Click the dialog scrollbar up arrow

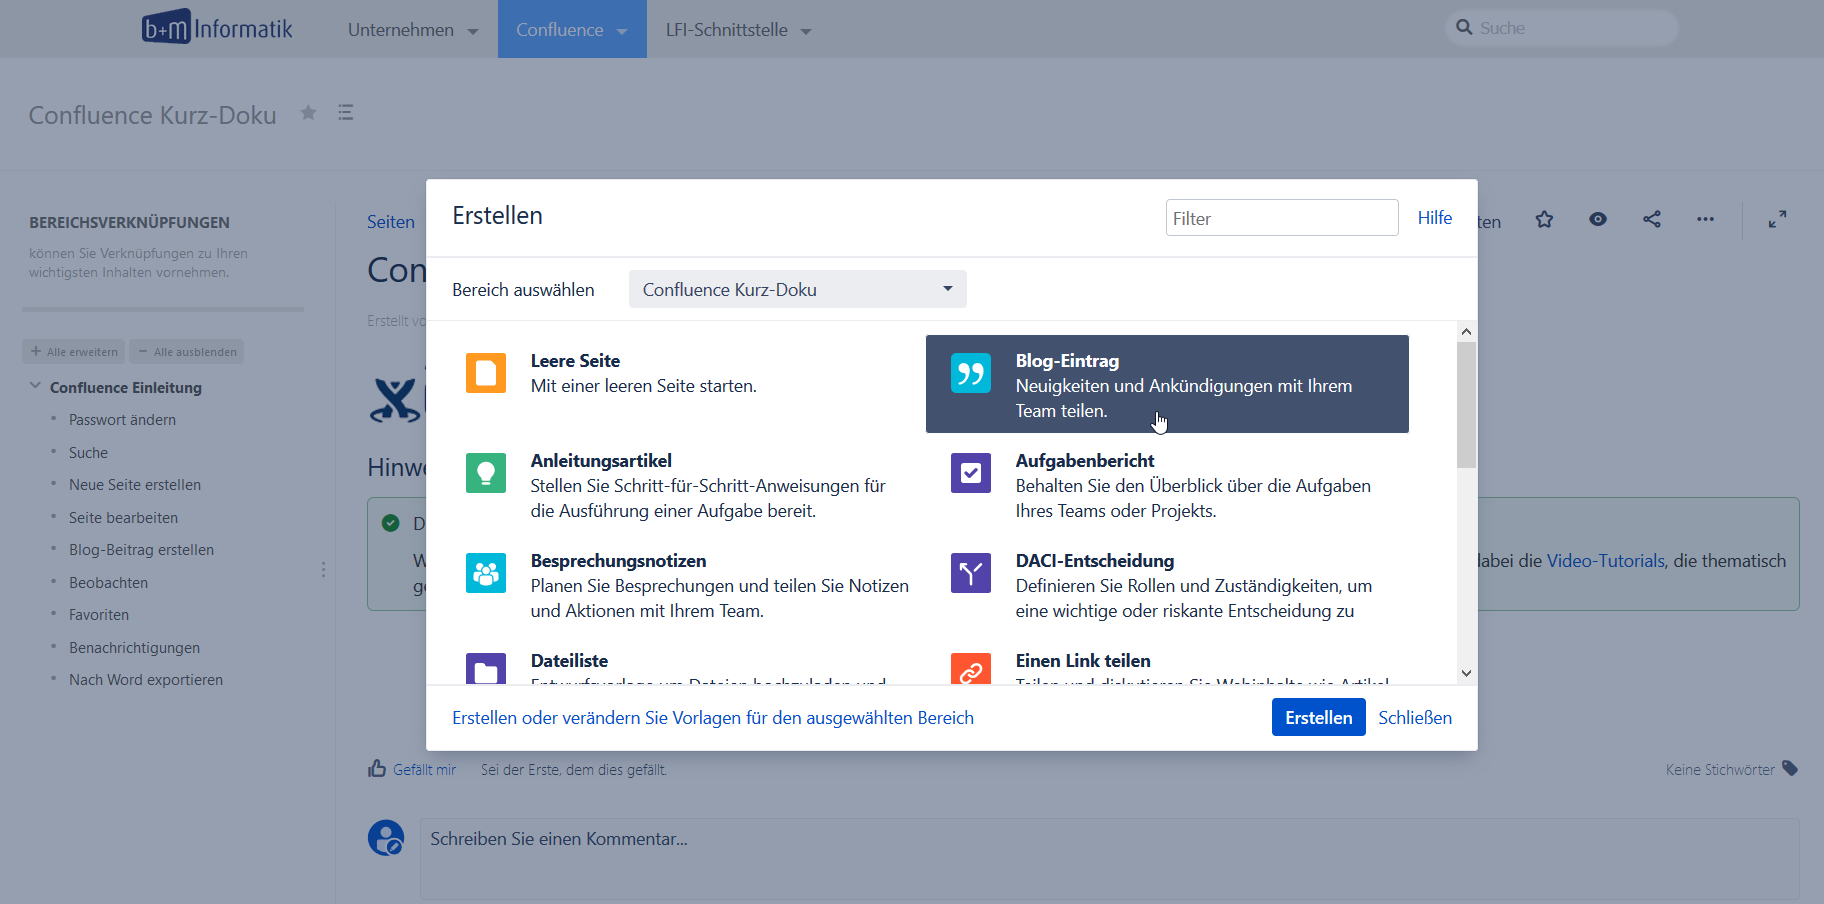click(x=1467, y=331)
